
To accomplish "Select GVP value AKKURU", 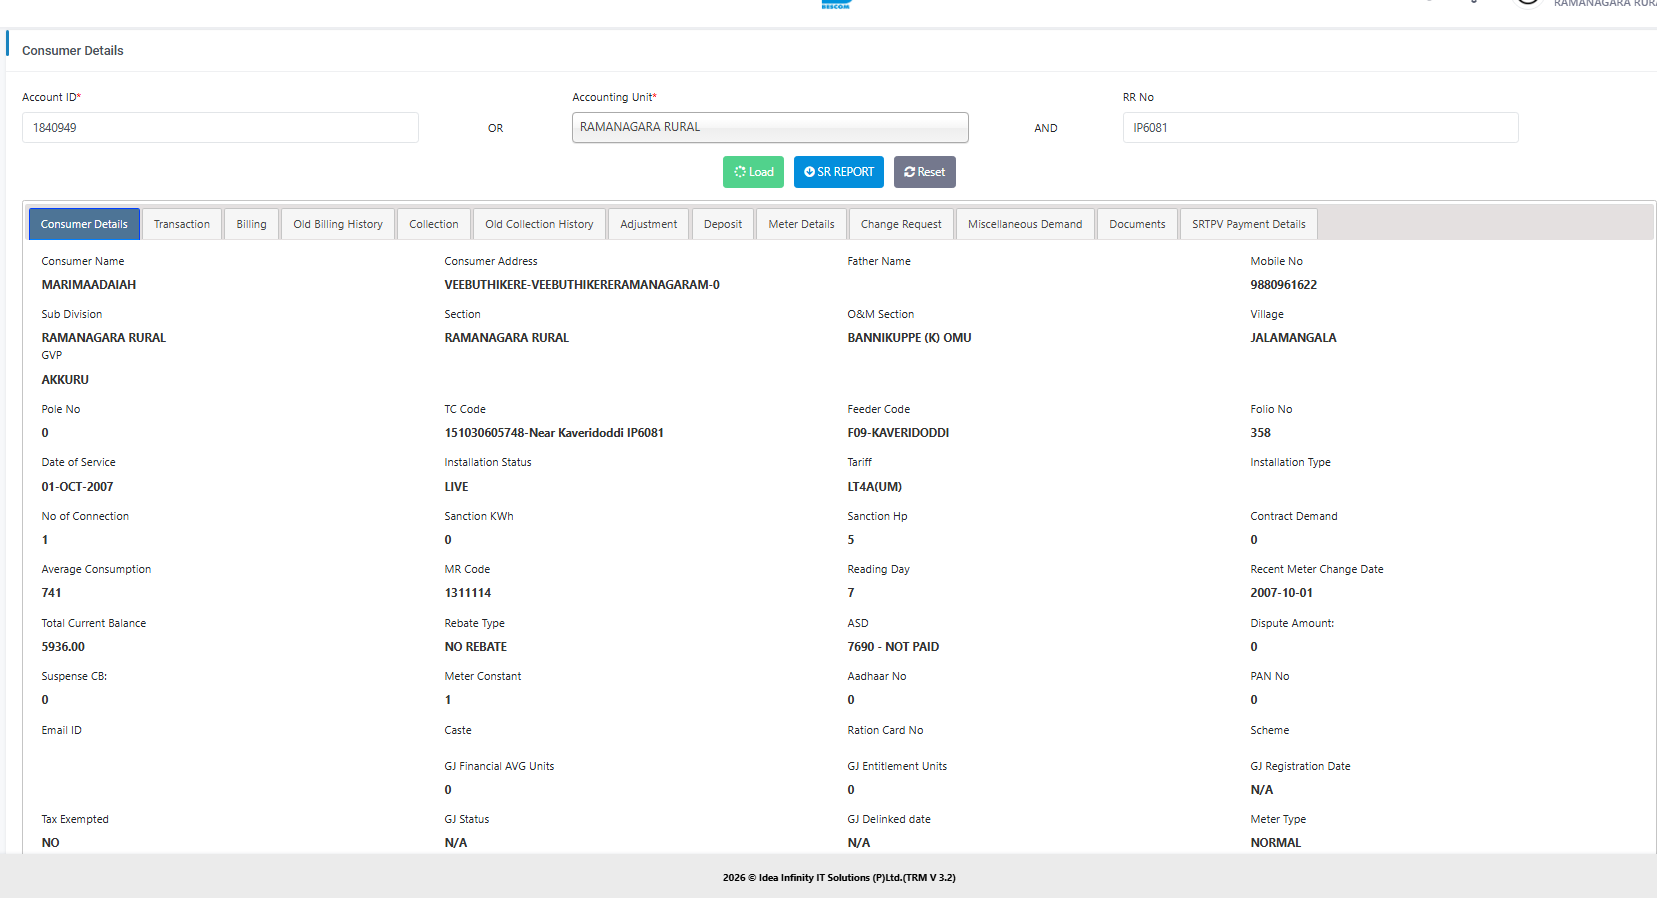I will tap(65, 380).
